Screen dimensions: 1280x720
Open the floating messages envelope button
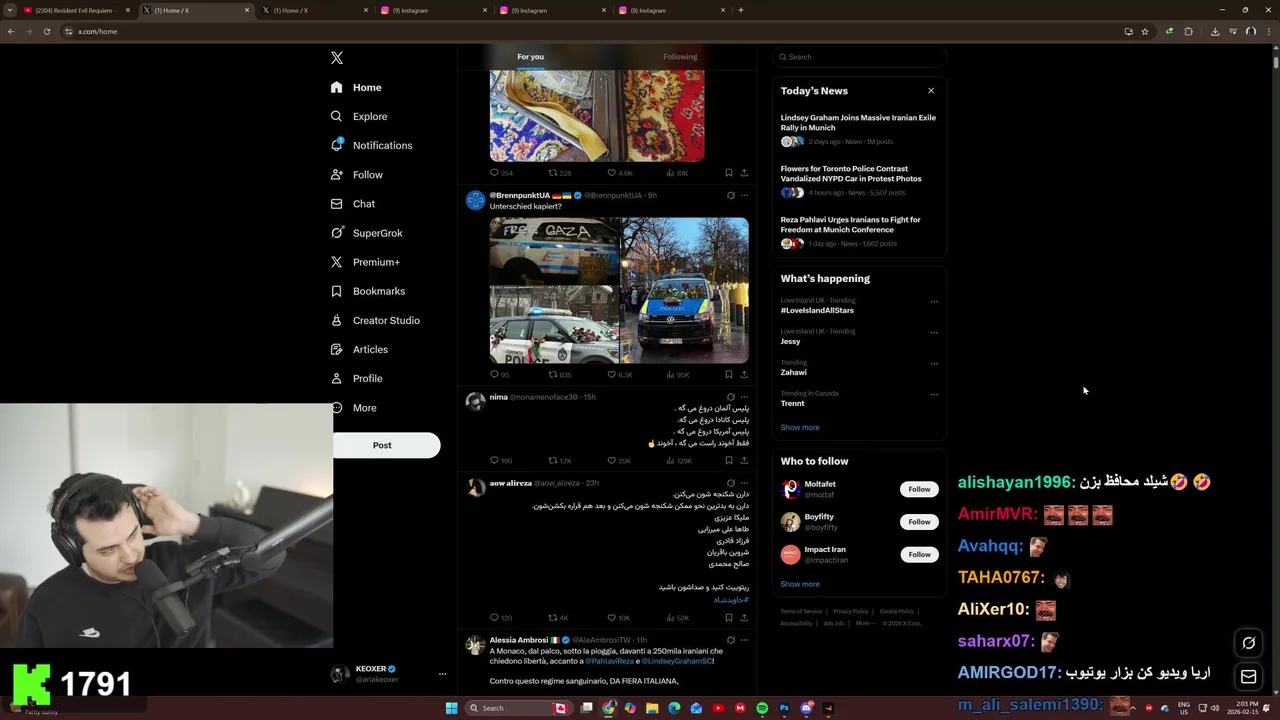[1248, 677]
